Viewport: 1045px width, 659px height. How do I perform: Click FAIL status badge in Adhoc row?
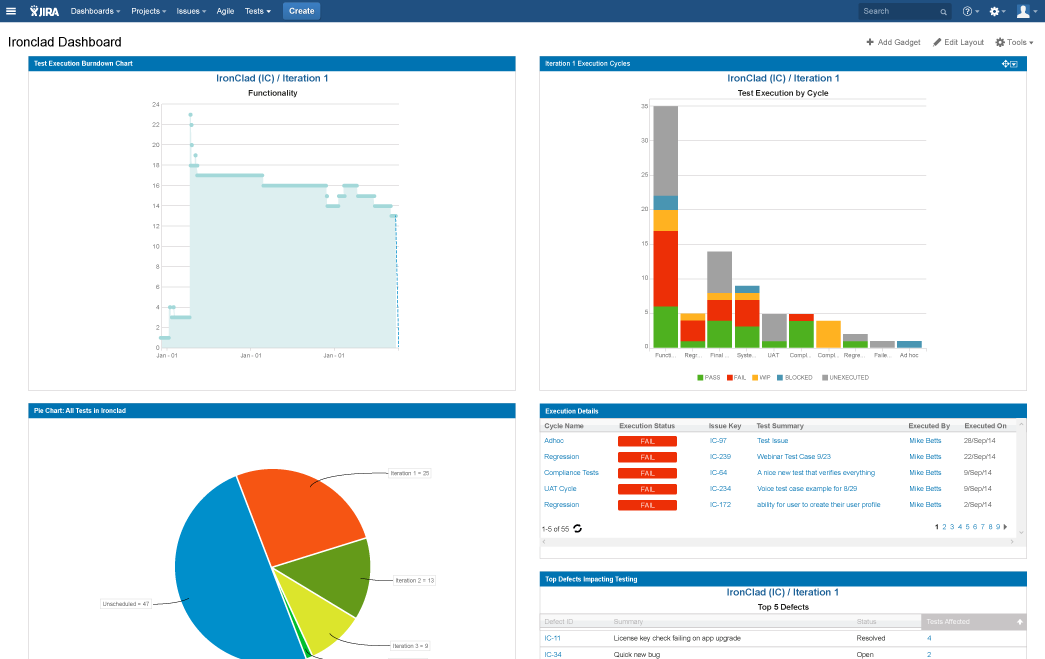click(x=647, y=441)
